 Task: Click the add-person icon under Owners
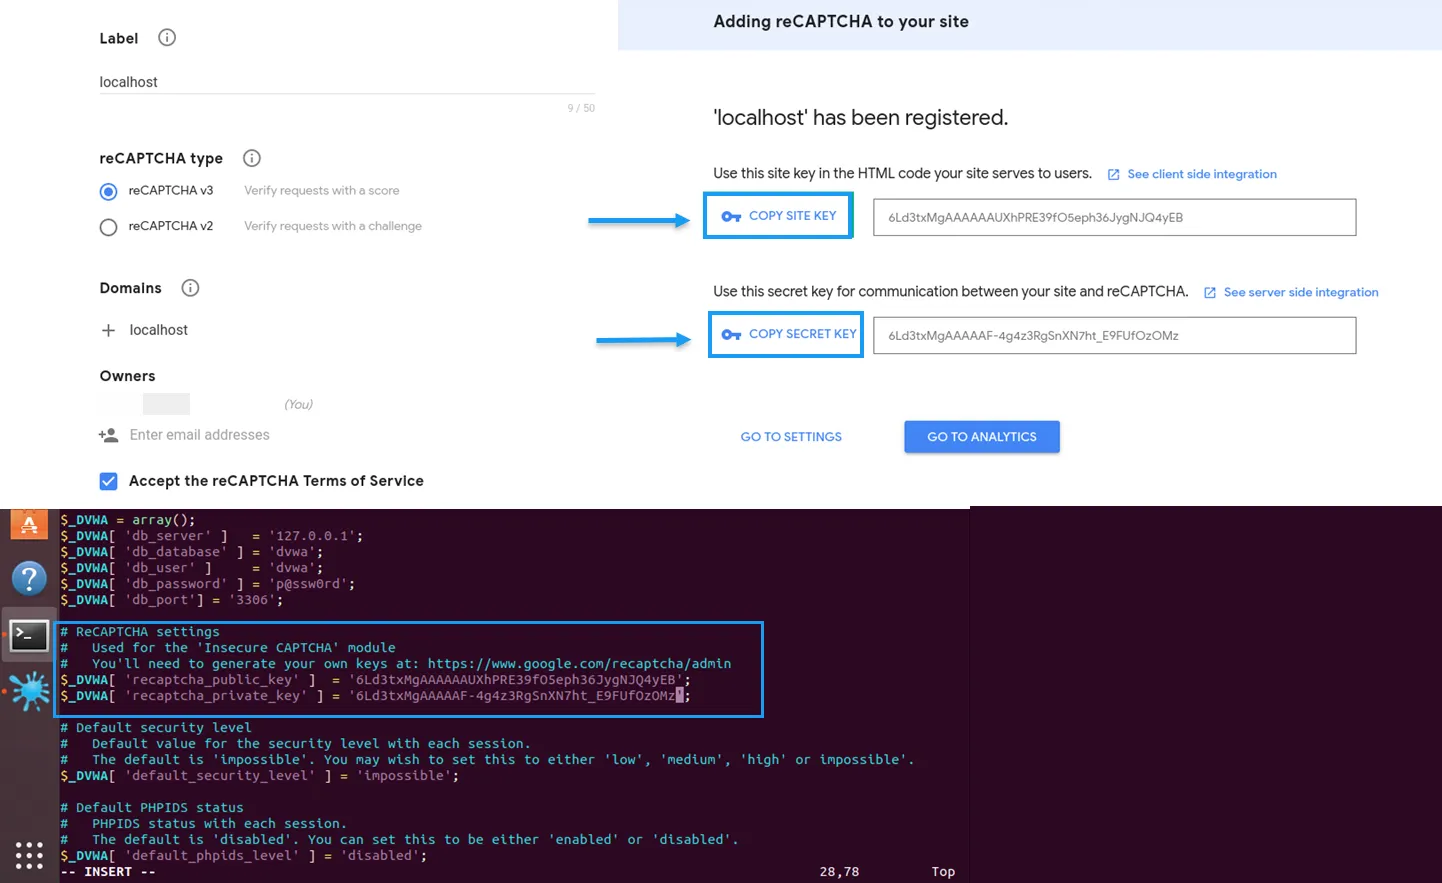coord(108,435)
